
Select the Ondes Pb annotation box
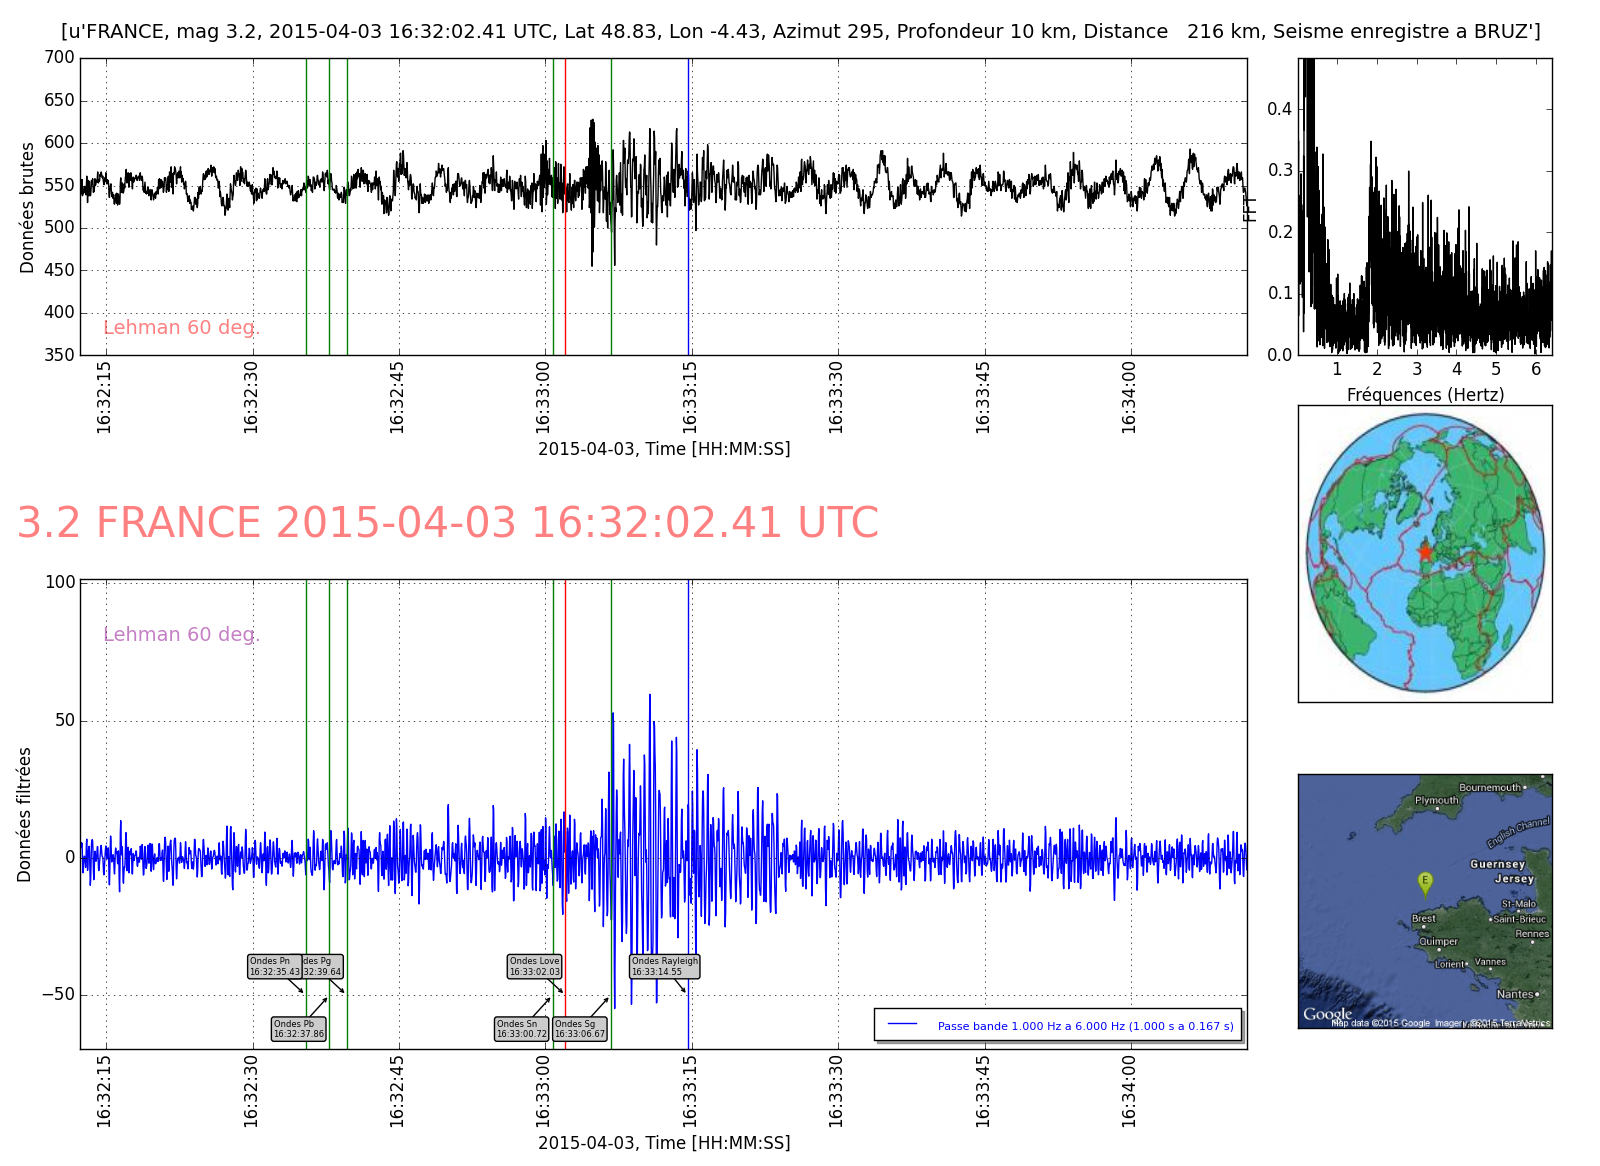pos(299,1029)
